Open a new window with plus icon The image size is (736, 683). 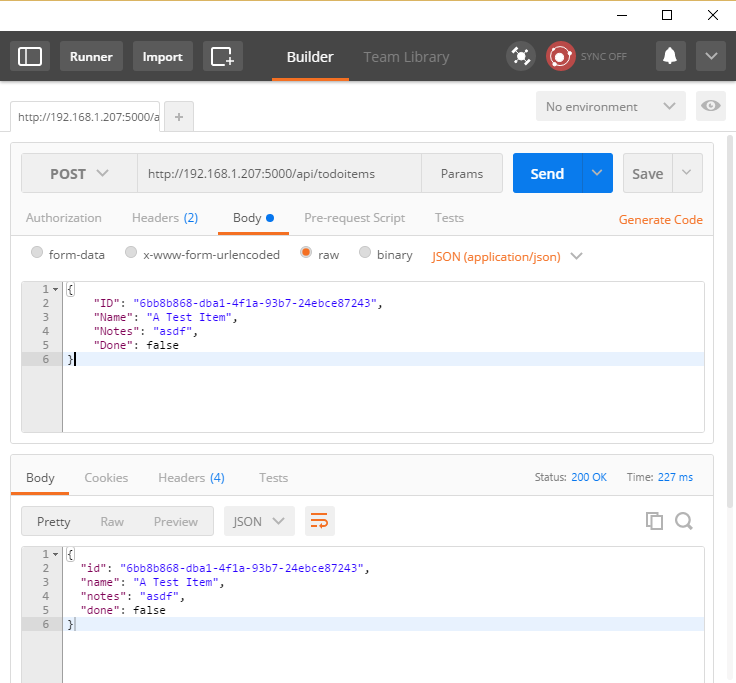222,56
